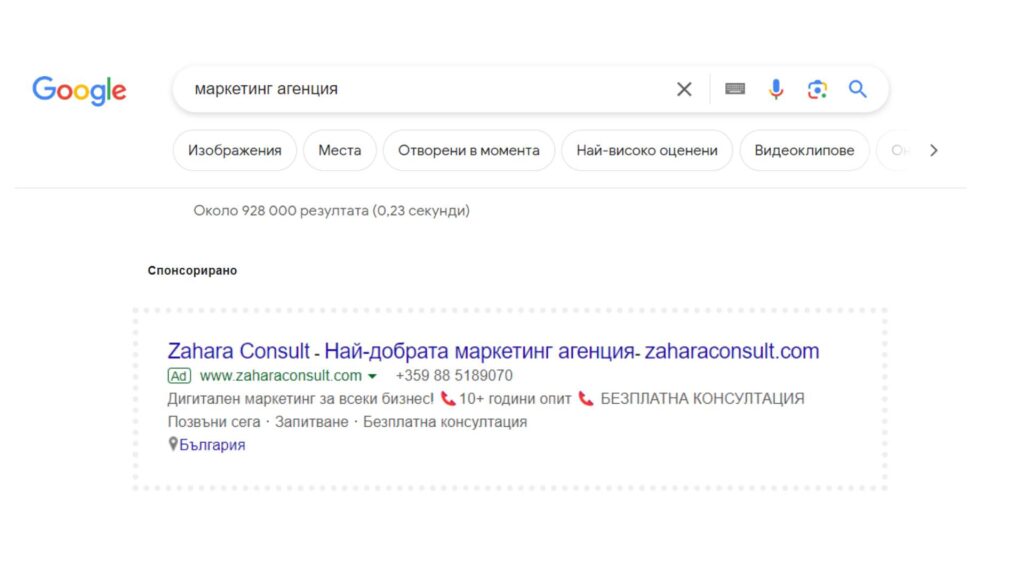Click the БЕЗПЛАТНА КОНСУЛТАЦИЯ description text
The width and height of the screenshot is (1024, 576).
pos(702,398)
